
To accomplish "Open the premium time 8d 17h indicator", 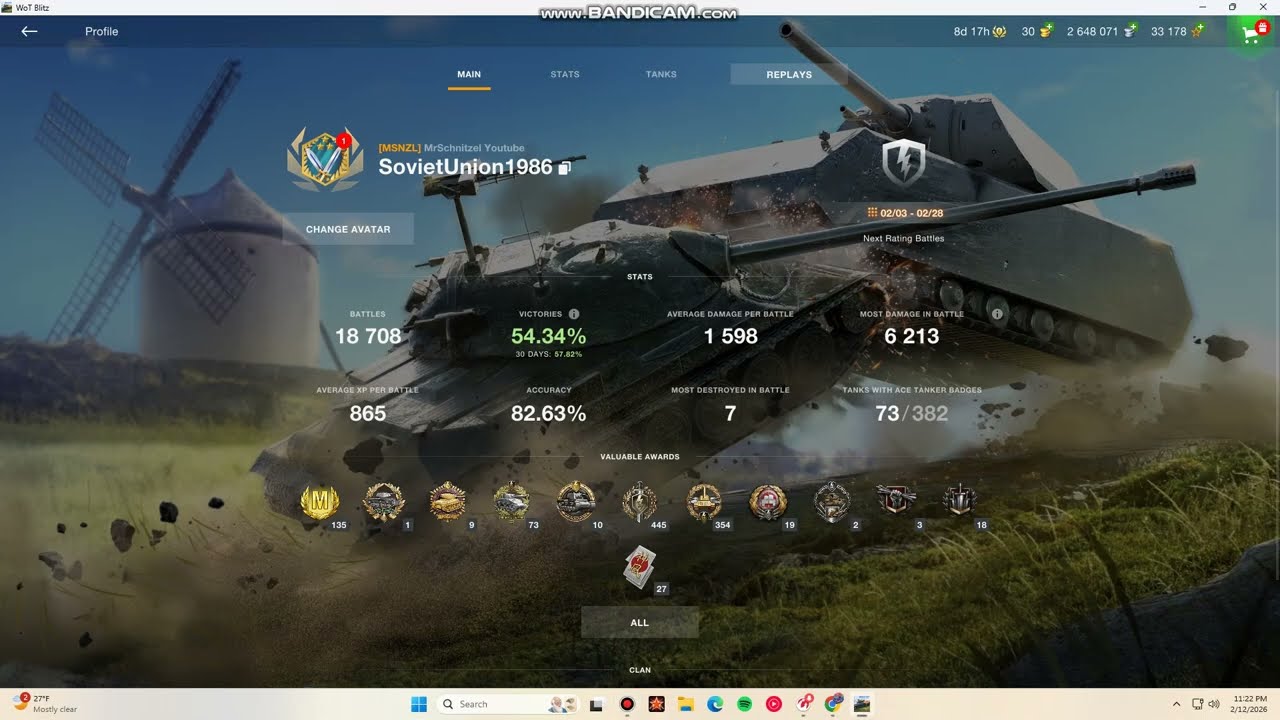I will pyautogui.click(x=979, y=31).
